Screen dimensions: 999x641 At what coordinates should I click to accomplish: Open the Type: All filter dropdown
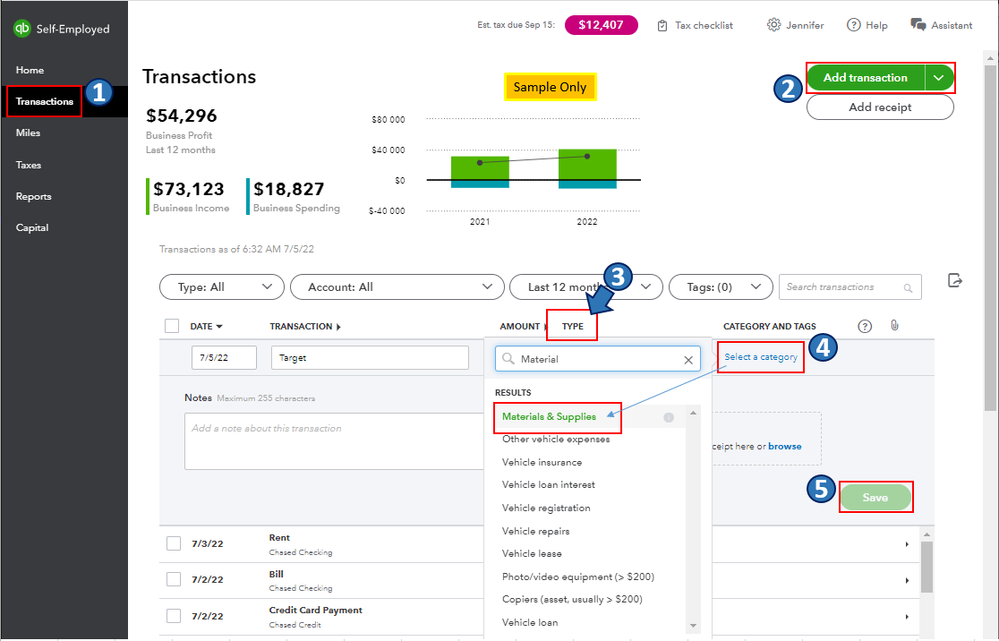(222, 287)
